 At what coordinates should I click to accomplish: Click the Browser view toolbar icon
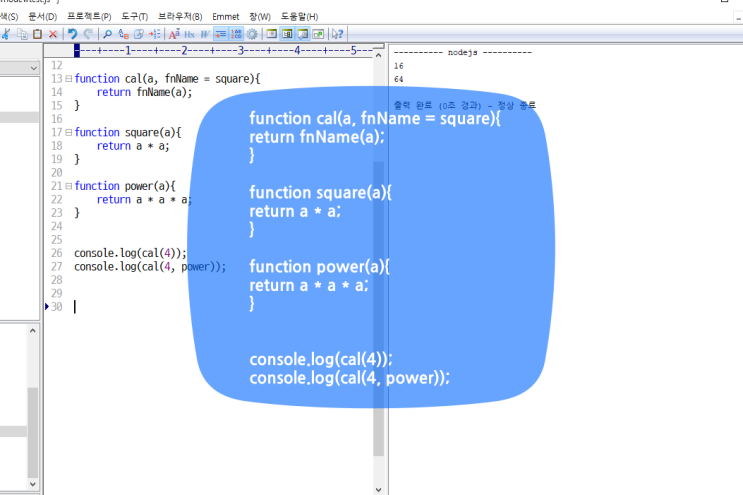tap(272, 34)
